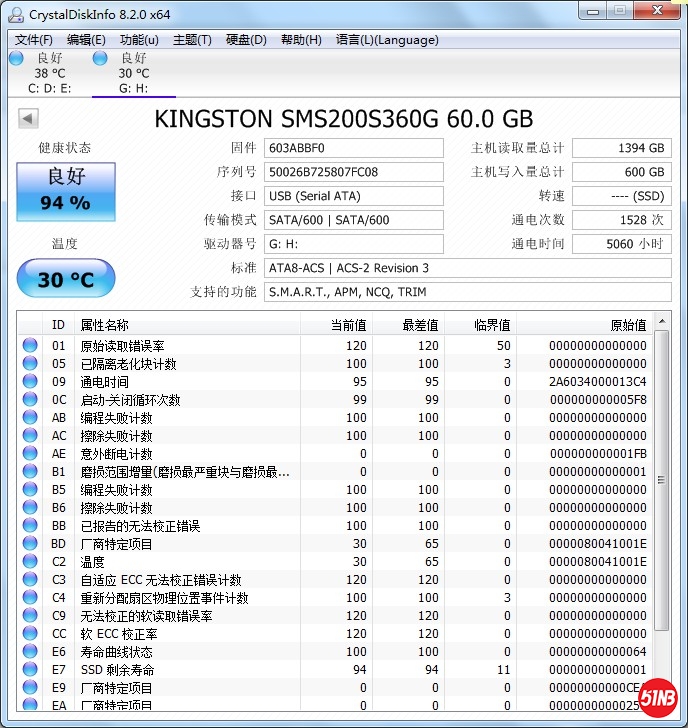Click the 属性名称 column header

pos(187,325)
